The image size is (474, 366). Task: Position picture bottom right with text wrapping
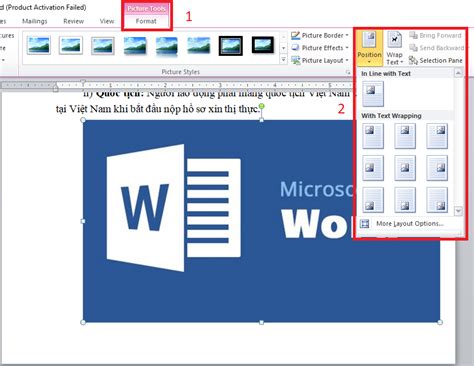[x=437, y=200]
